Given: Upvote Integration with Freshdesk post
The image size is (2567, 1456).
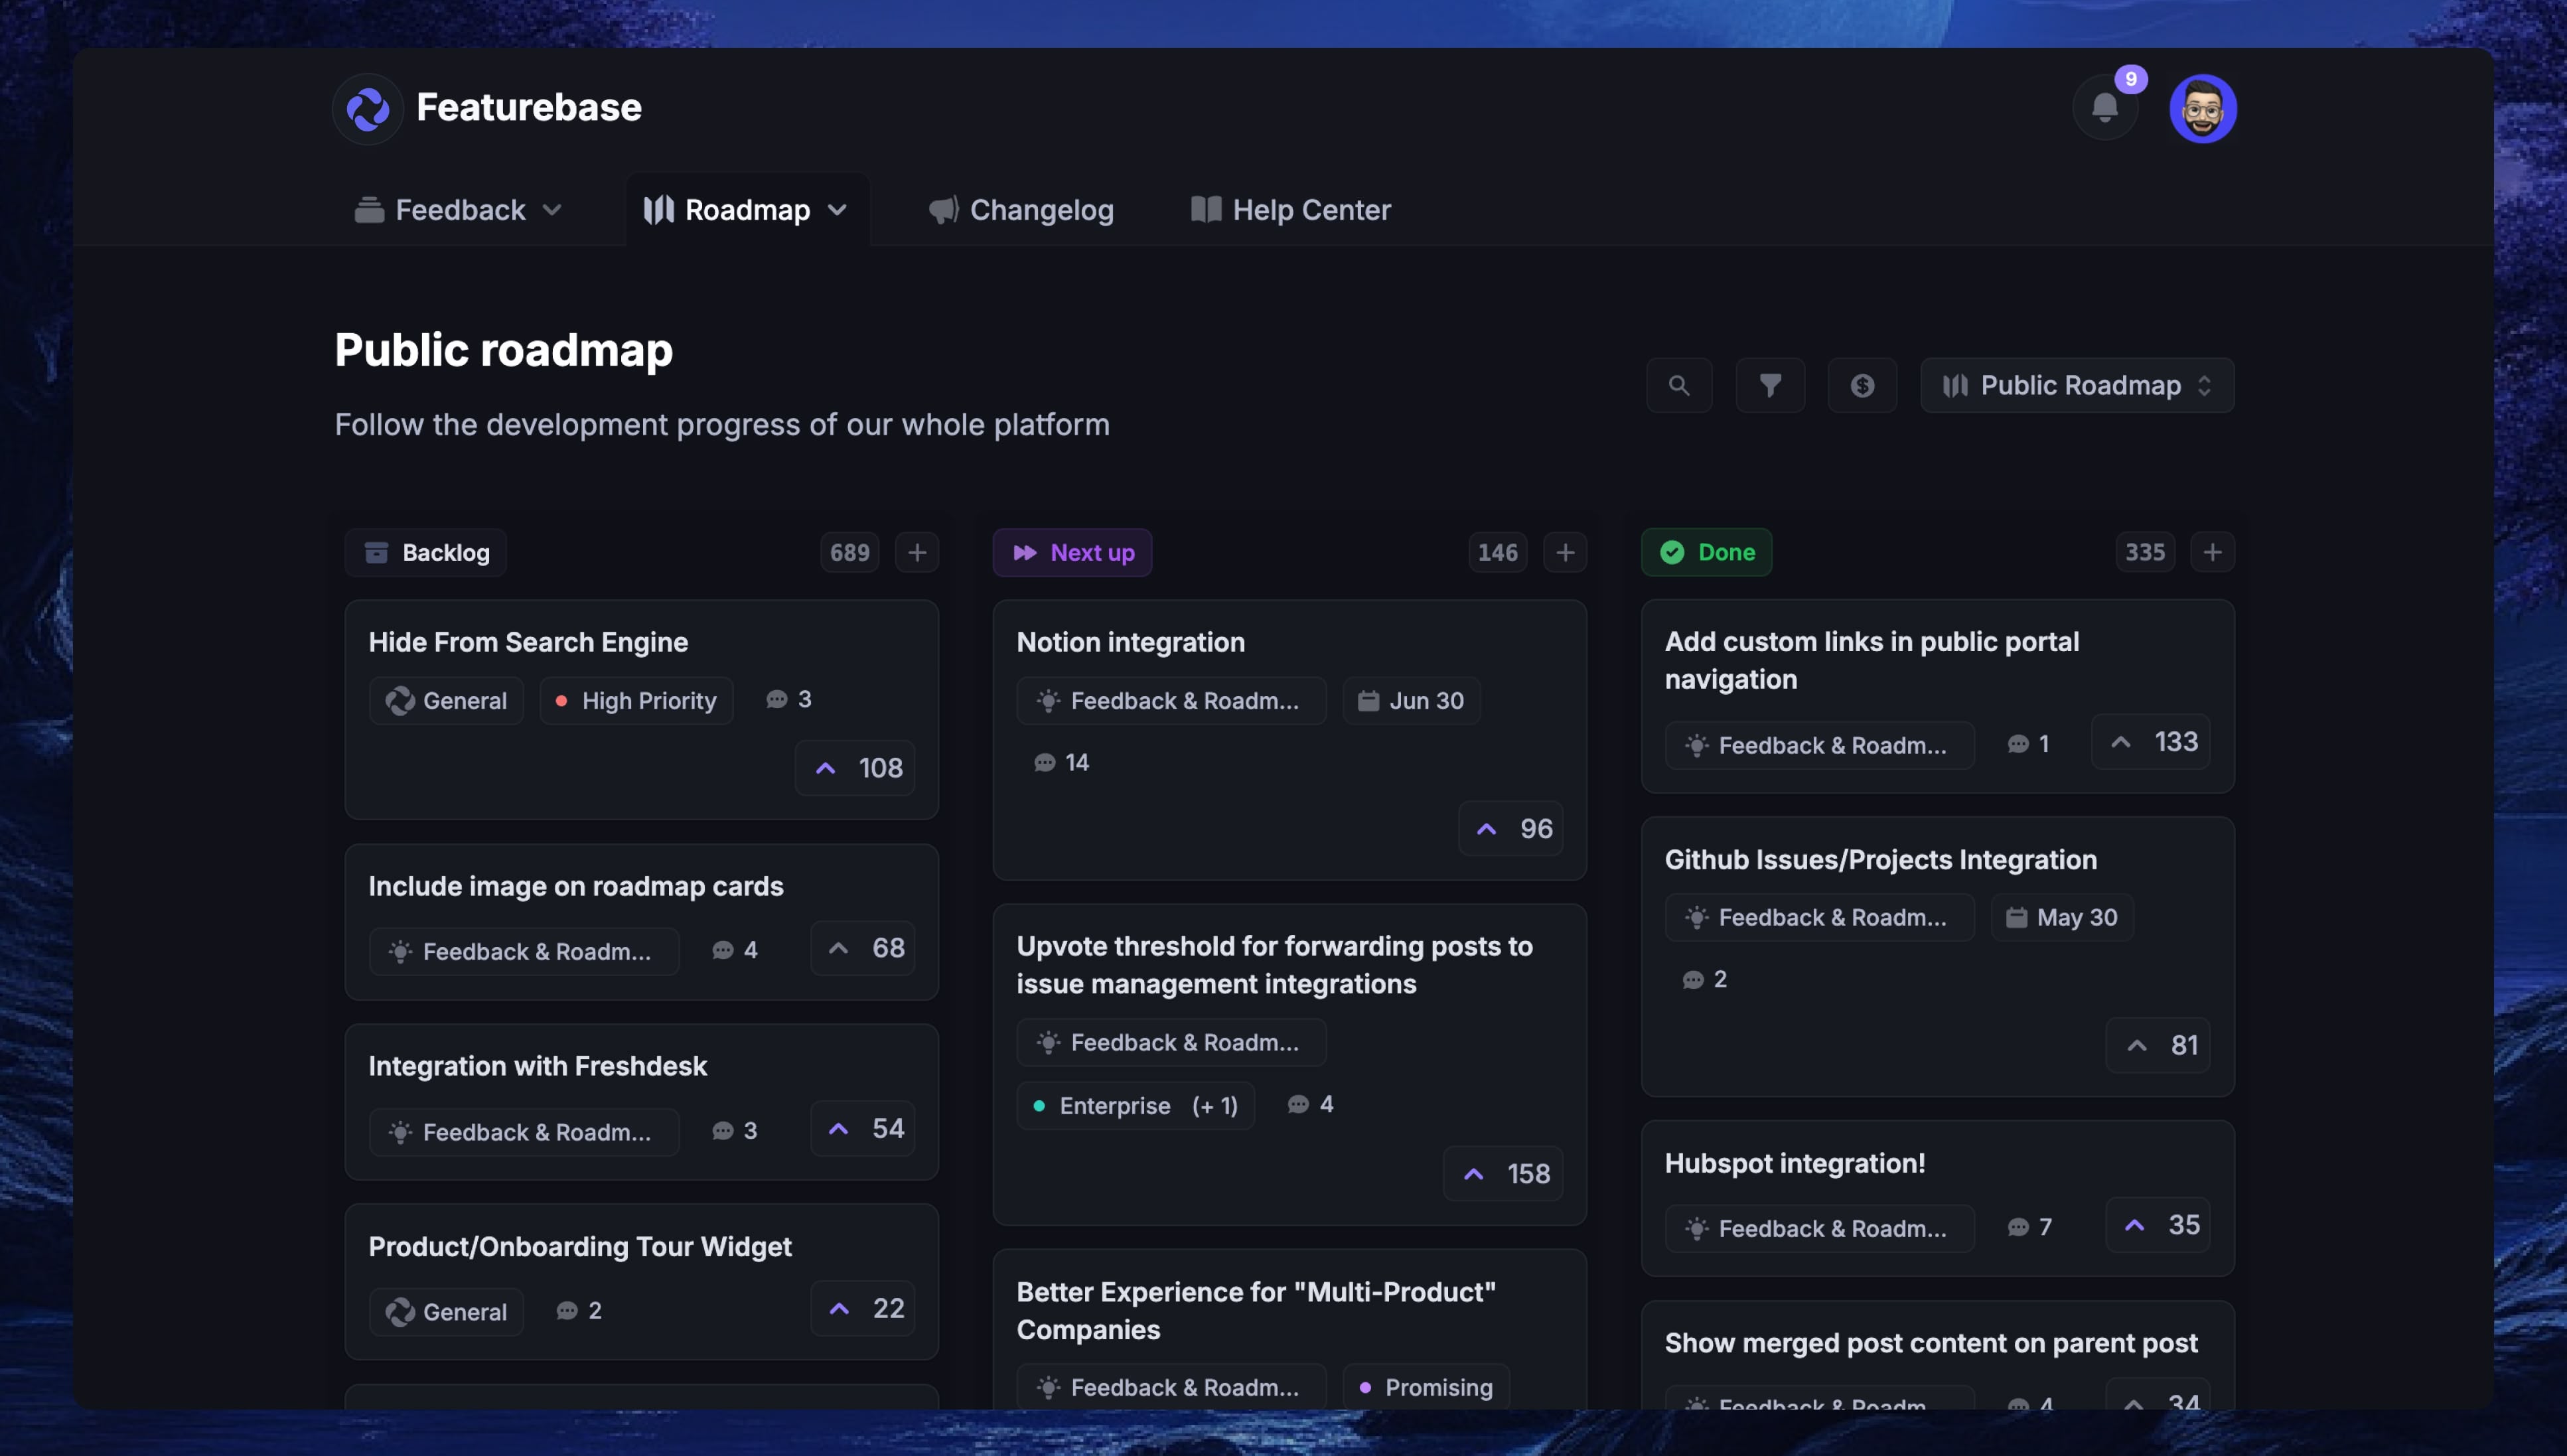Looking at the screenshot, I should [863, 1128].
